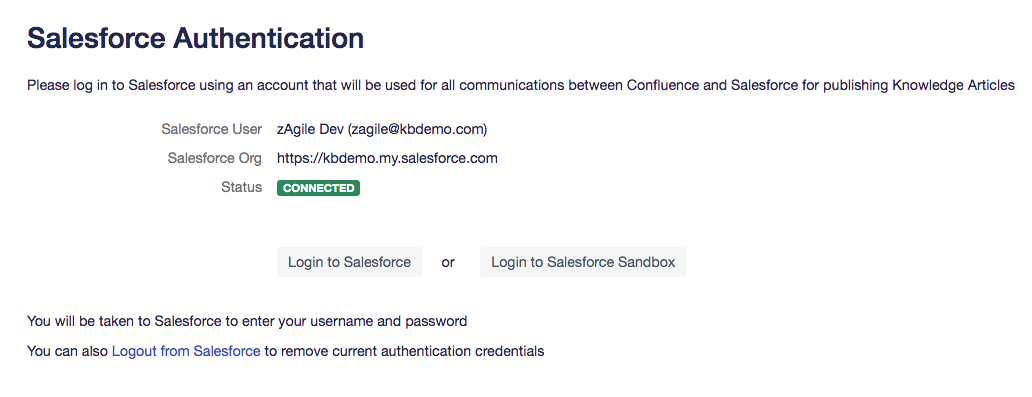Click the Login to Salesforce button
Screen dimensions: 1032x397
(x=349, y=262)
